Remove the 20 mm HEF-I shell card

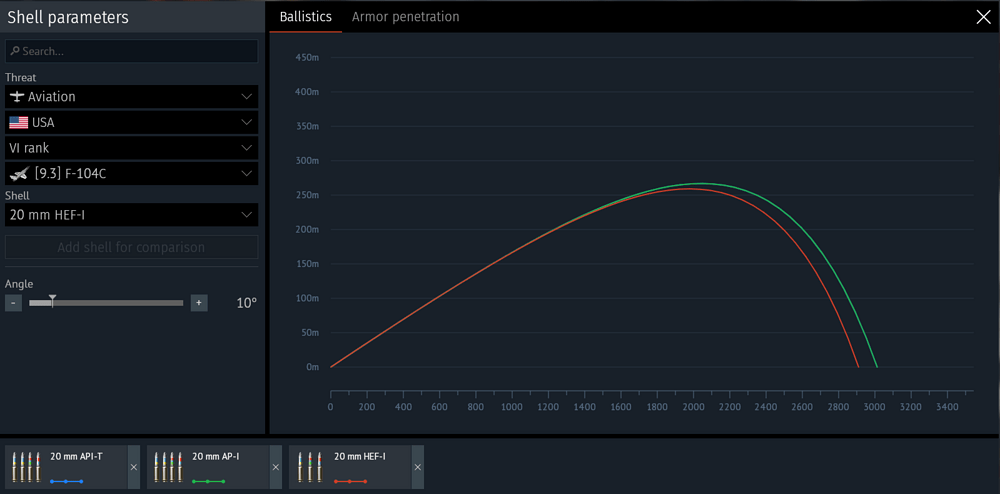tap(418, 467)
